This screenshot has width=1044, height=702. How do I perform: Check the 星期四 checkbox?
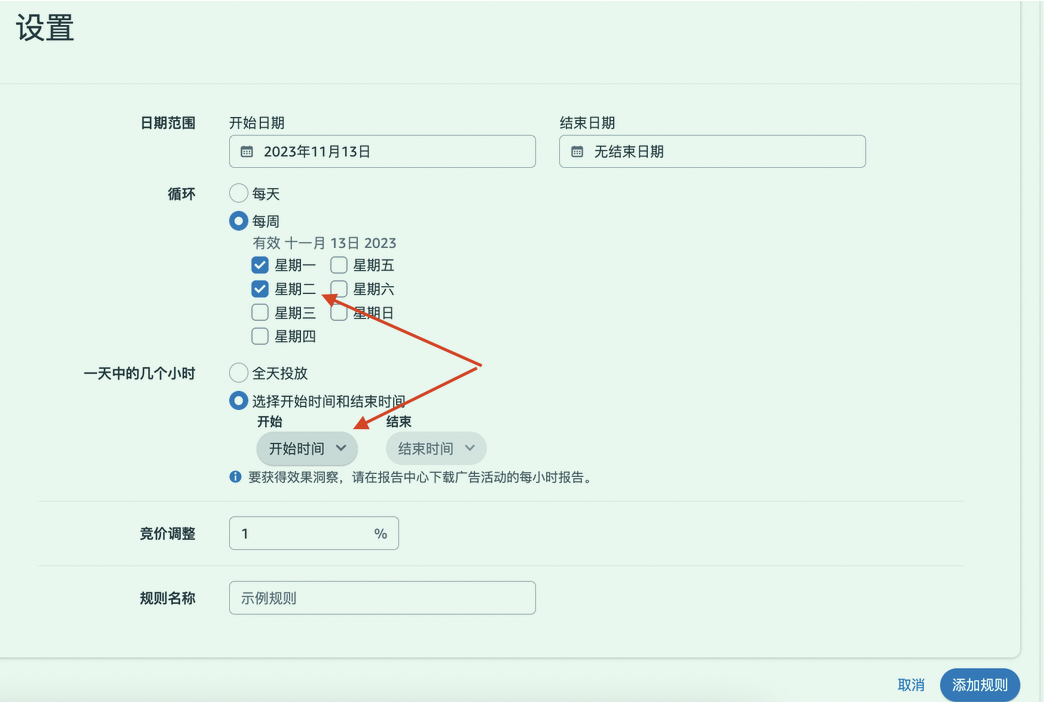tap(259, 336)
